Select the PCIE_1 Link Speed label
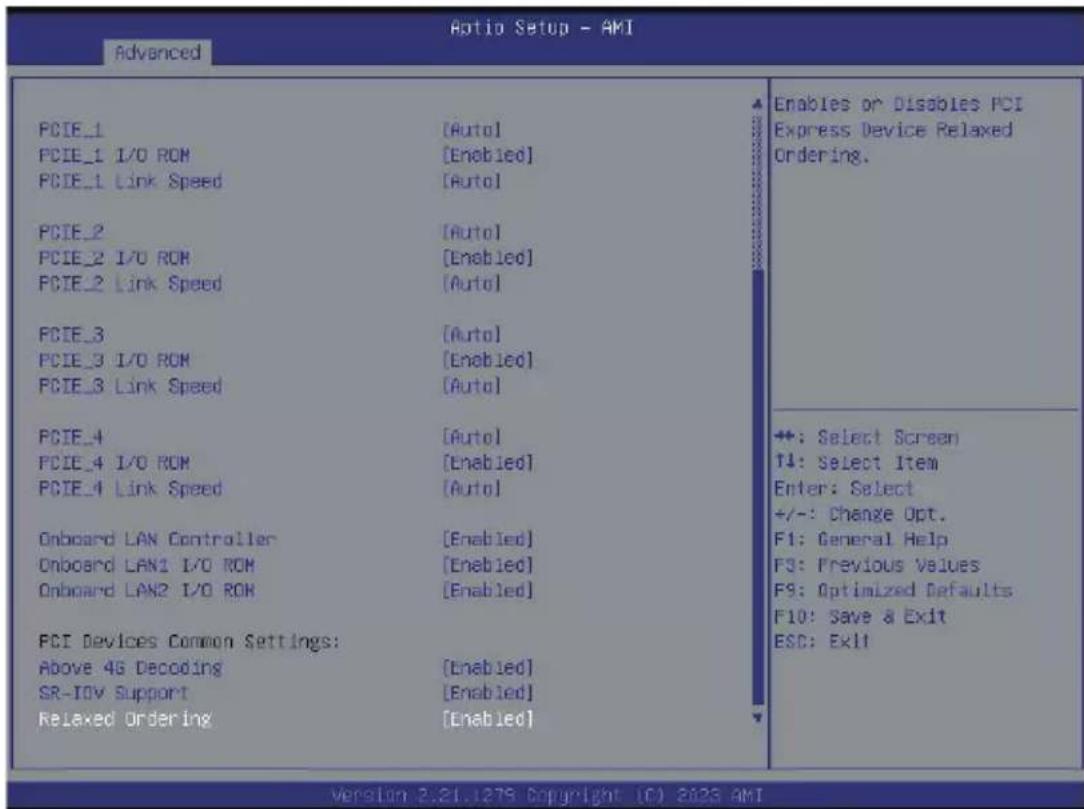The width and height of the screenshot is (1084, 809). 130,181
